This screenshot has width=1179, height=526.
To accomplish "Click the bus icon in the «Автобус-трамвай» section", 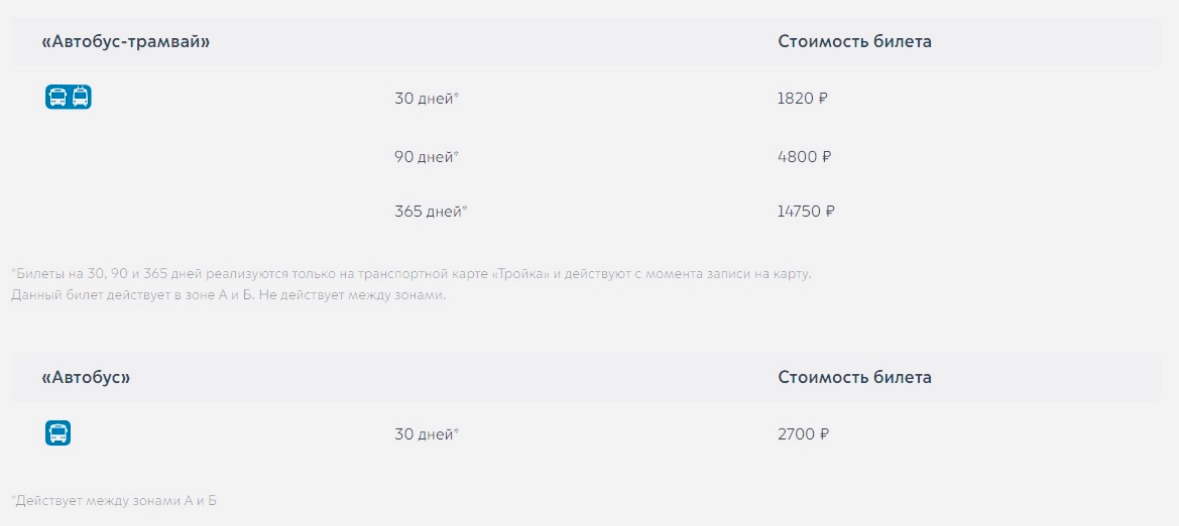I will click(57, 97).
